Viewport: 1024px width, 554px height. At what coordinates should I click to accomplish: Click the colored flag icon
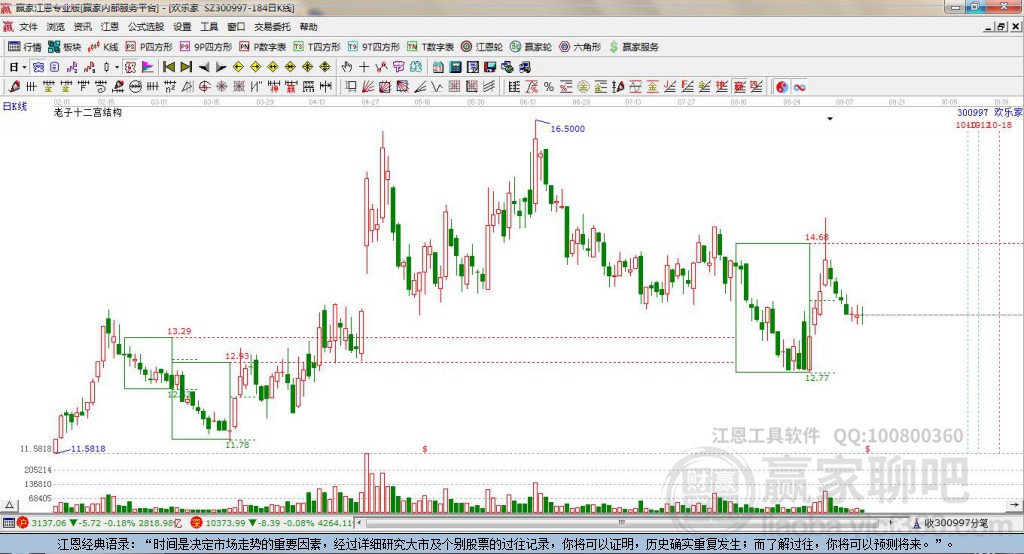tap(148, 67)
